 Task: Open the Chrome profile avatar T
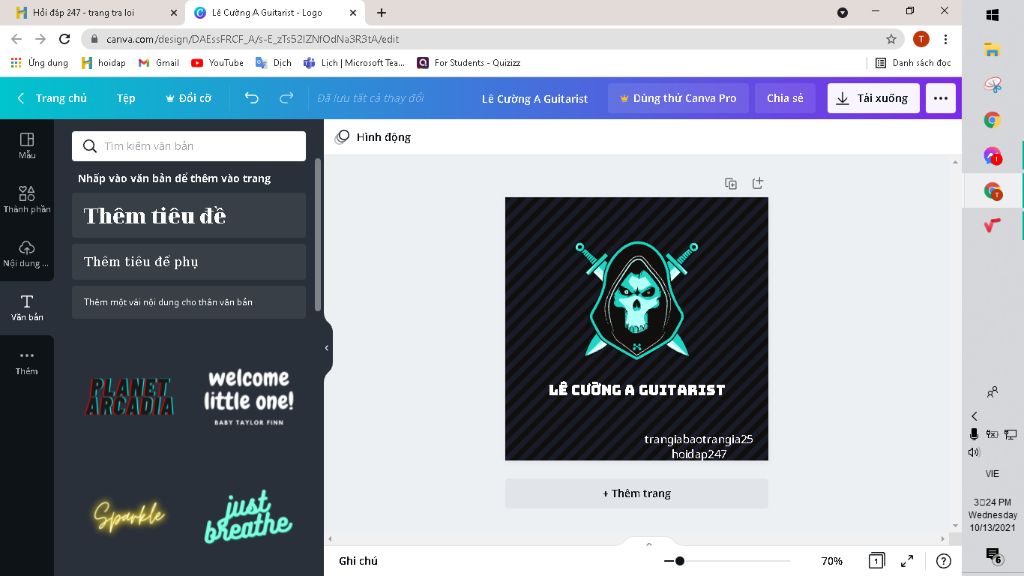tap(921, 39)
